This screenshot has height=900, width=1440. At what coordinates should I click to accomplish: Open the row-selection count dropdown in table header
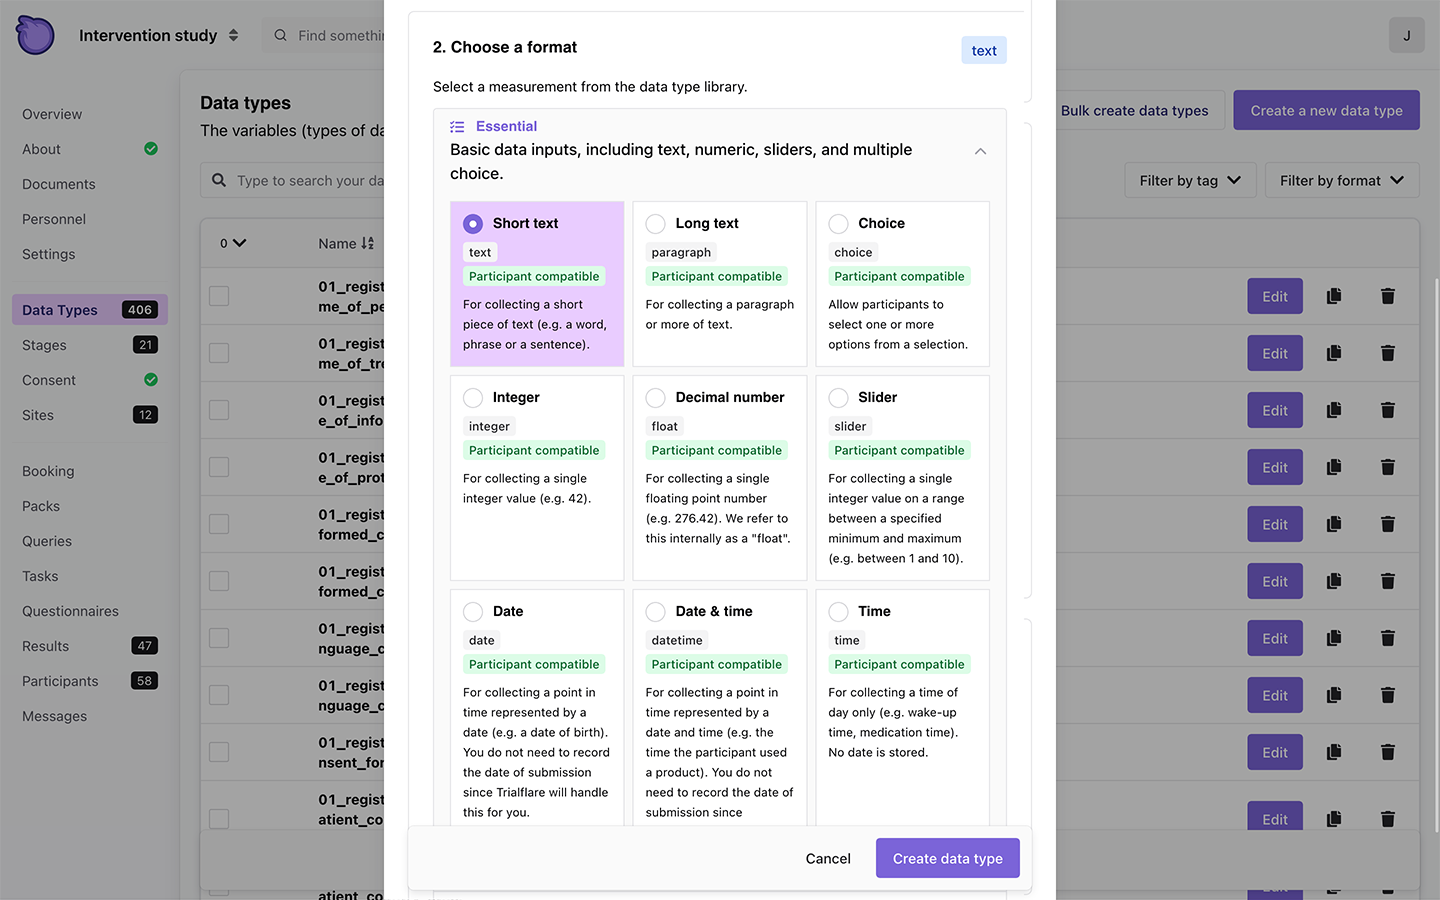pos(233,243)
